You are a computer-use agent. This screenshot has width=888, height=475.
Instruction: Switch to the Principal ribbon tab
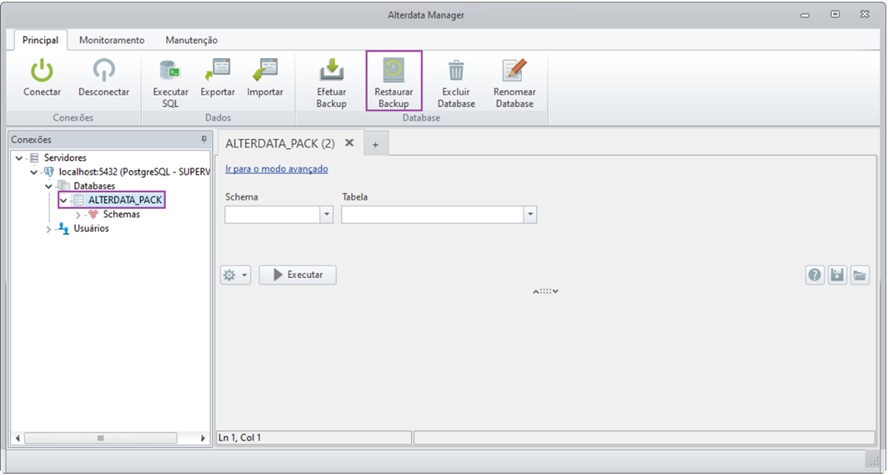pyautogui.click(x=40, y=40)
